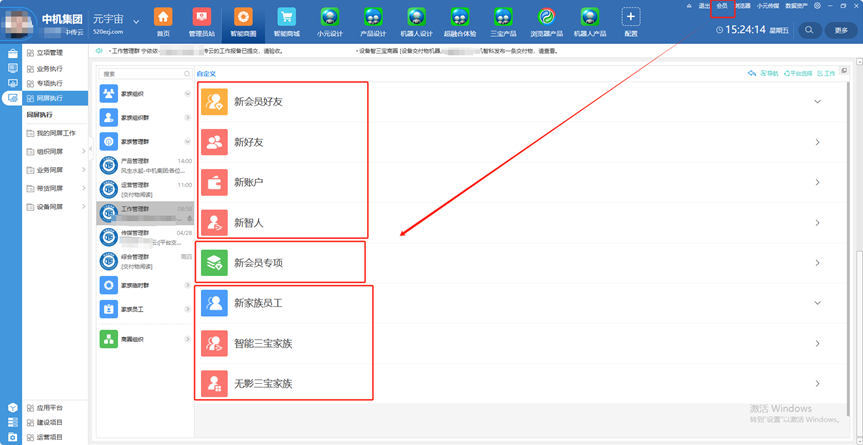This screenshot has width=863, height=445.
Task: Click 会员 in the title bar
Action: click(x=722, y=6)
